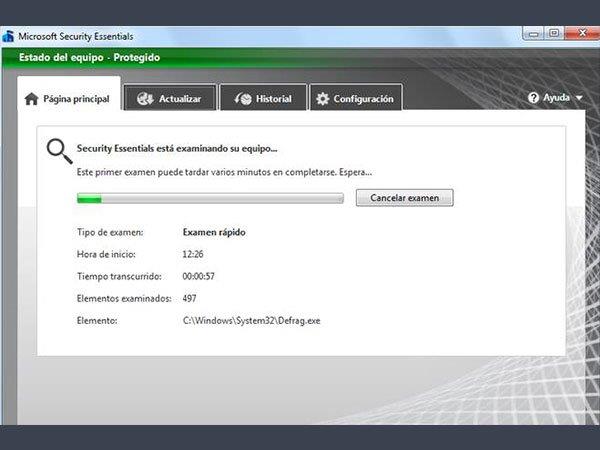Close the Security Essentials window
This screenshot has height=450, width=600.
pos(582,33)
